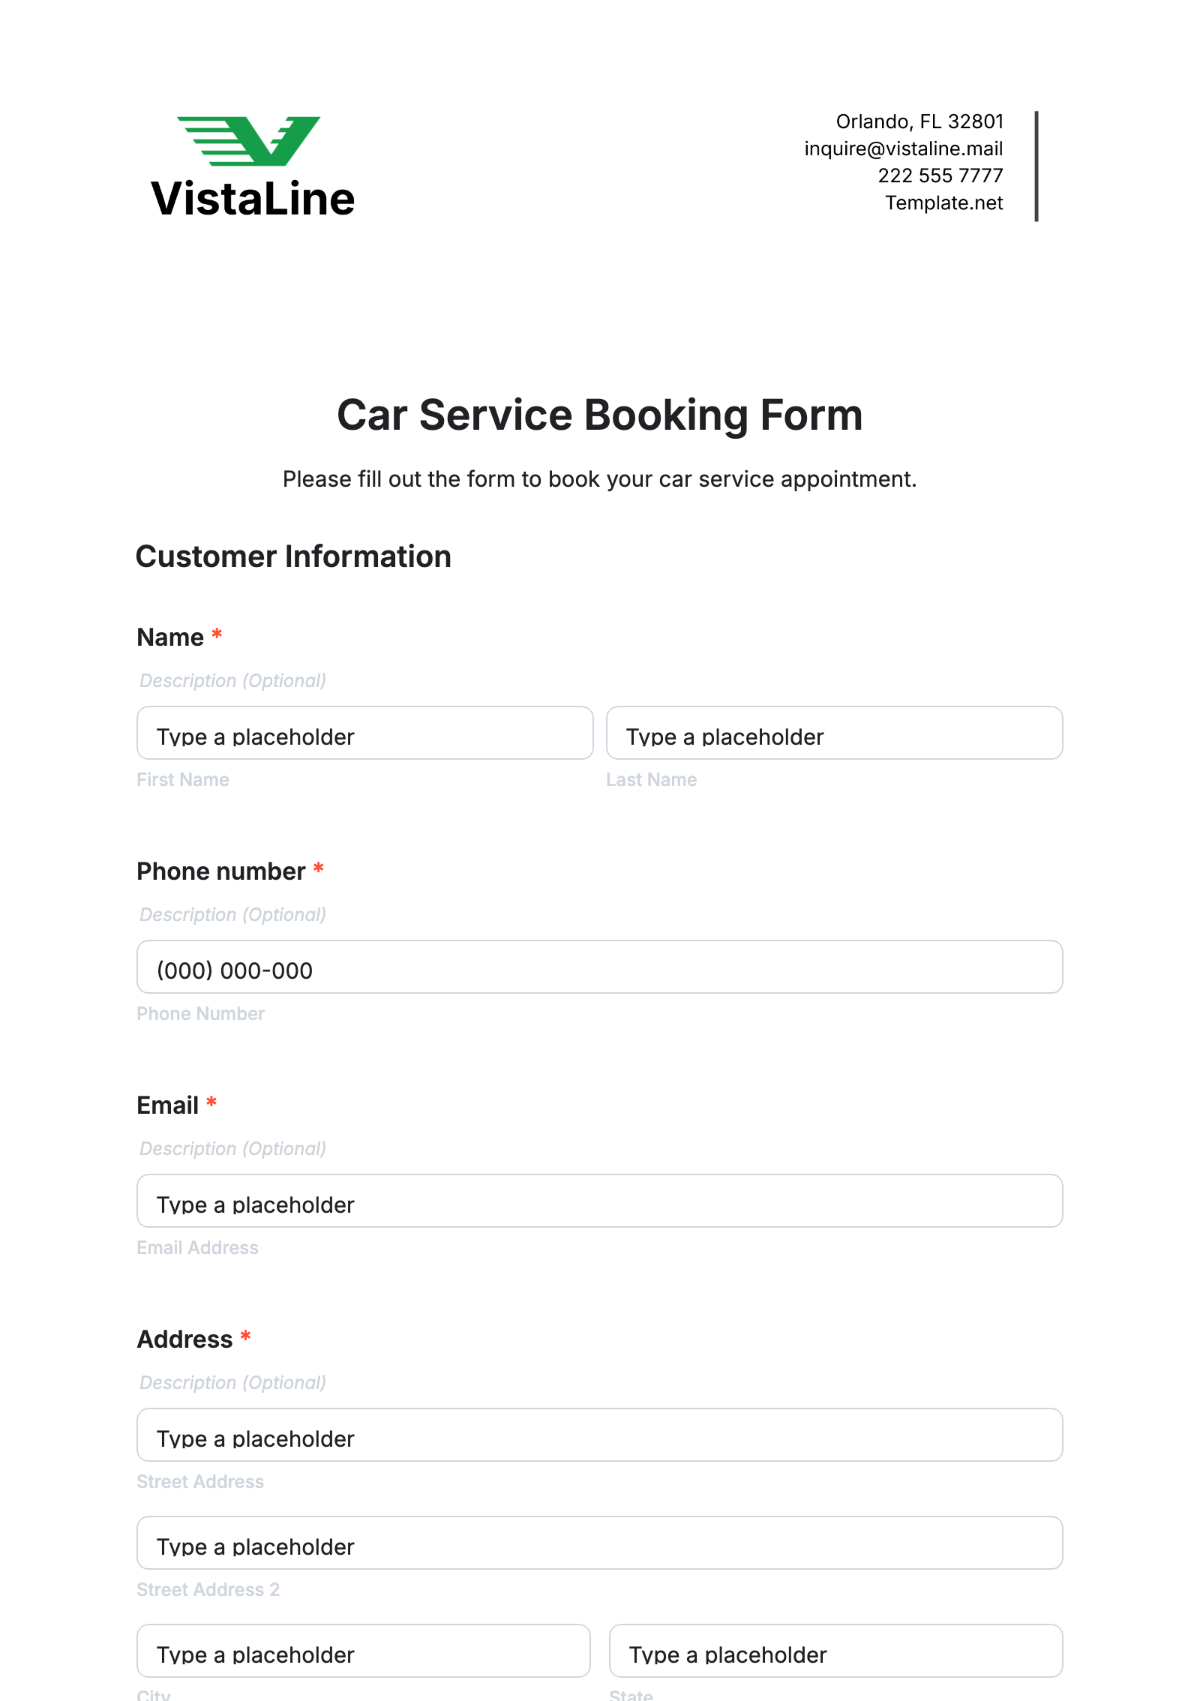Click the 222 555 7777 phone number
This screenshot has width=1200, height=1701.
tap(940, 176)
